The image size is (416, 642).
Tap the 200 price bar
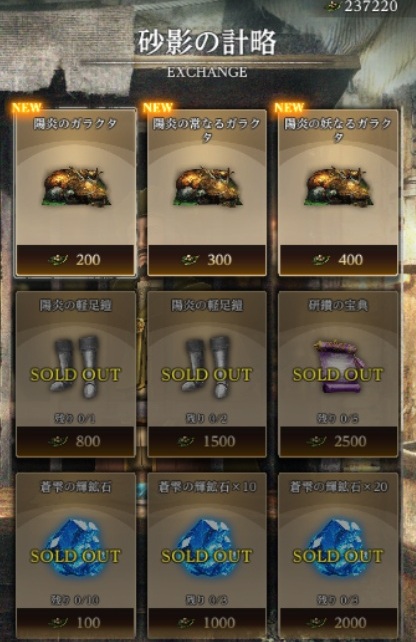(76, 260)
